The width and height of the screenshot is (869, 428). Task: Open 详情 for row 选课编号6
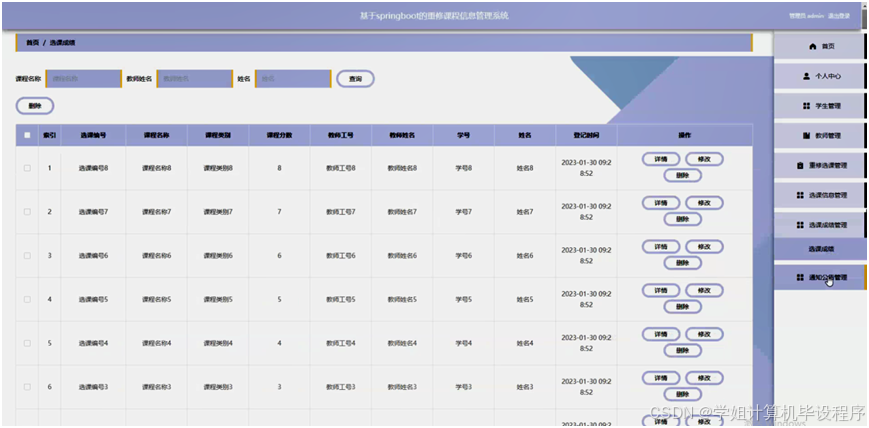661,247
